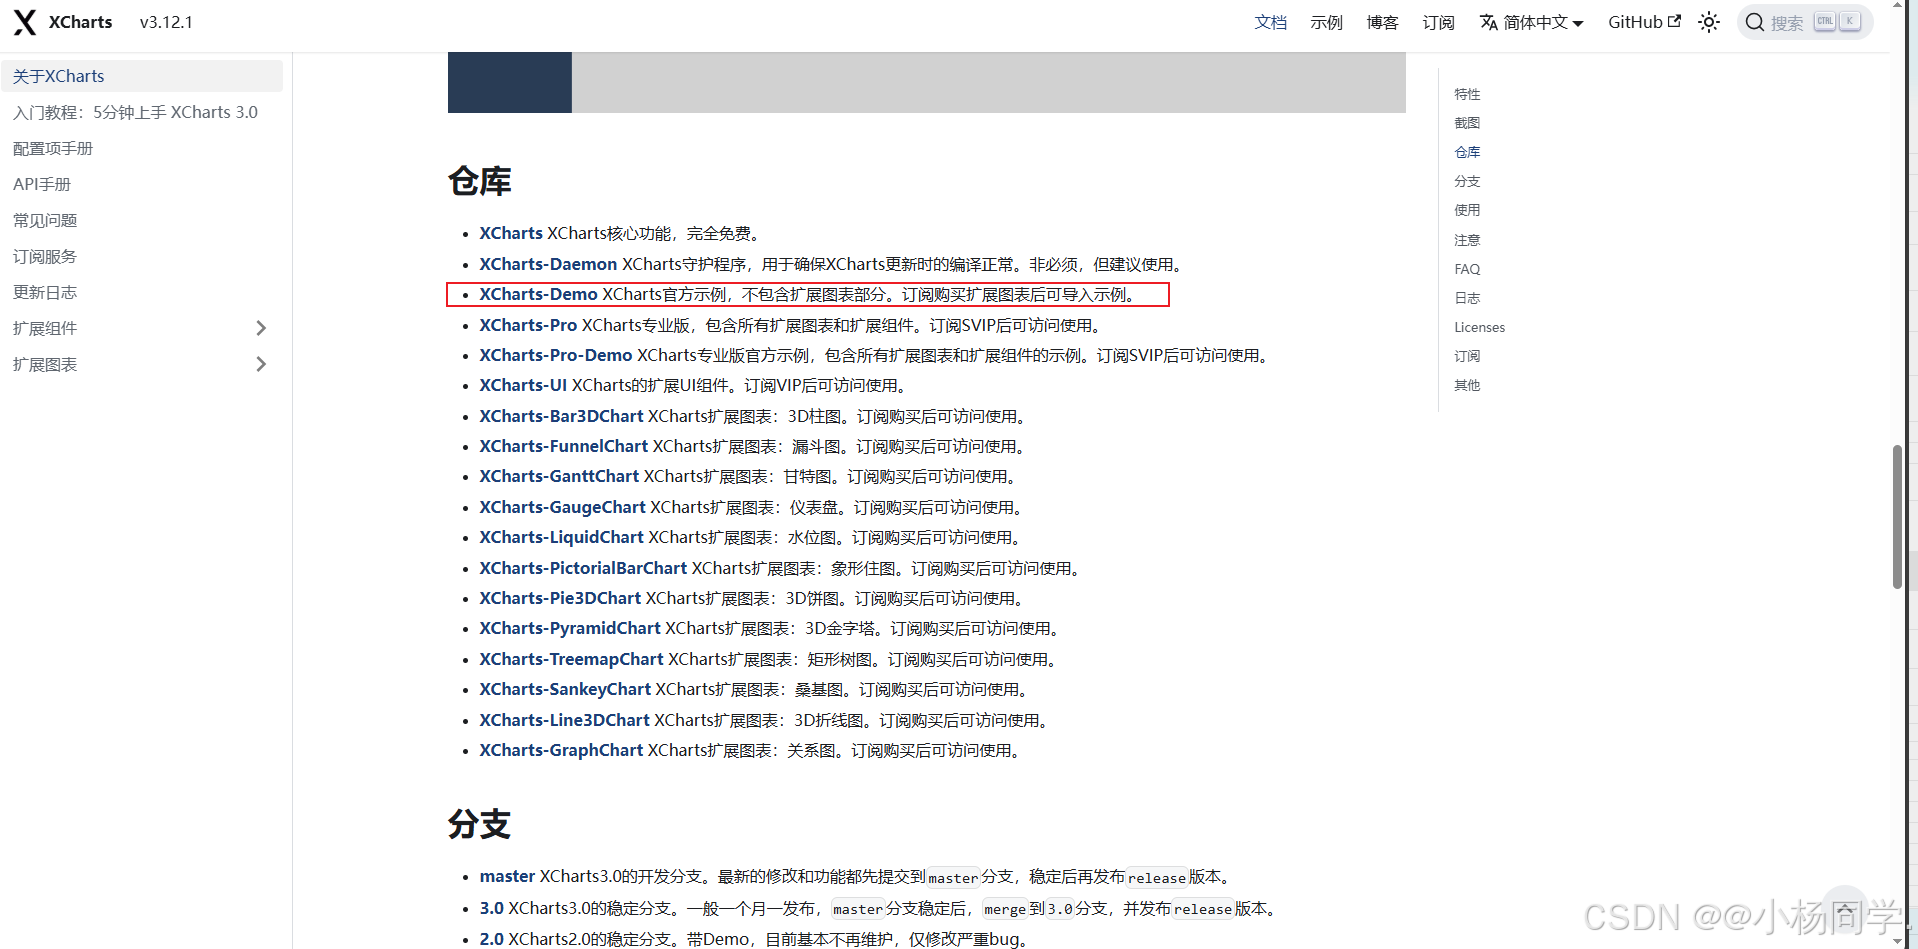1918x949 pixels.
Task: Expand the 扩展图表 sidebar chevron
Action: point(261,364)
